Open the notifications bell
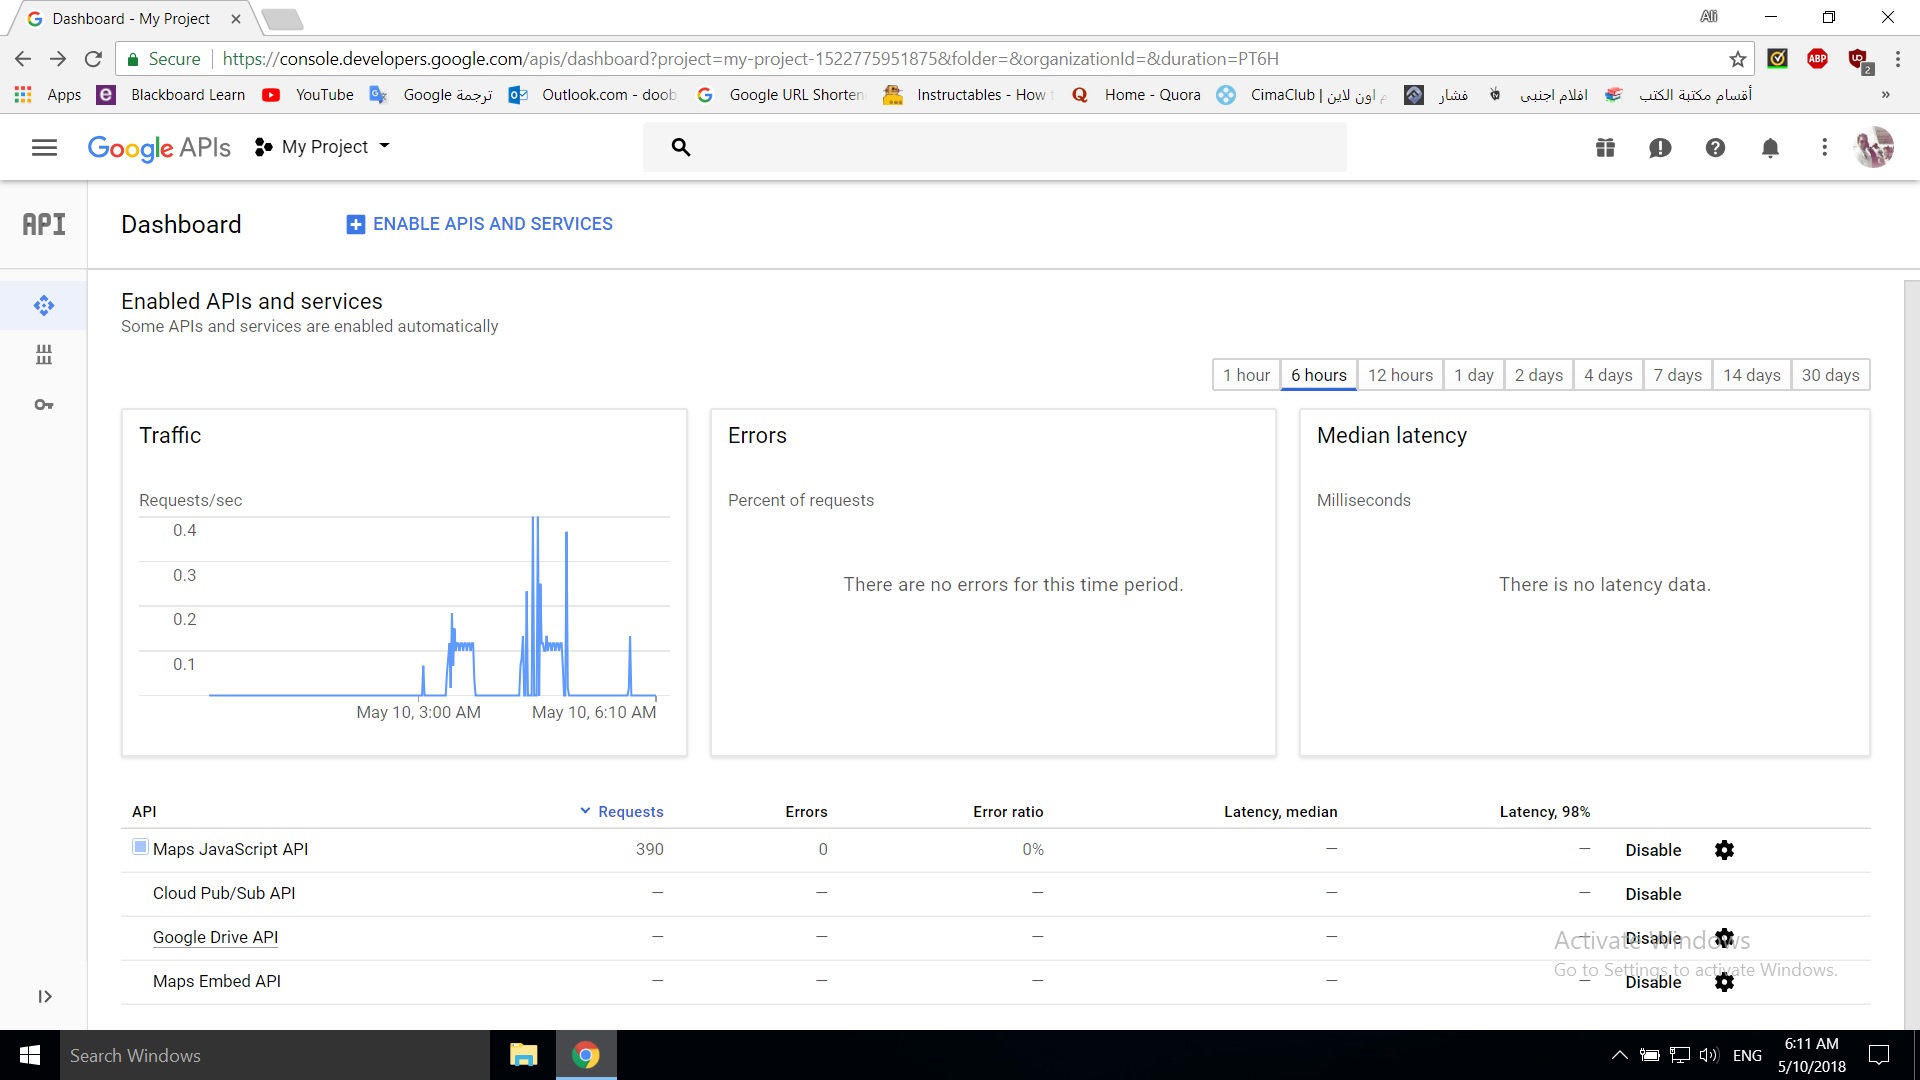The height and width of the screenshot is (1080, 1920). coord(1770,148)
